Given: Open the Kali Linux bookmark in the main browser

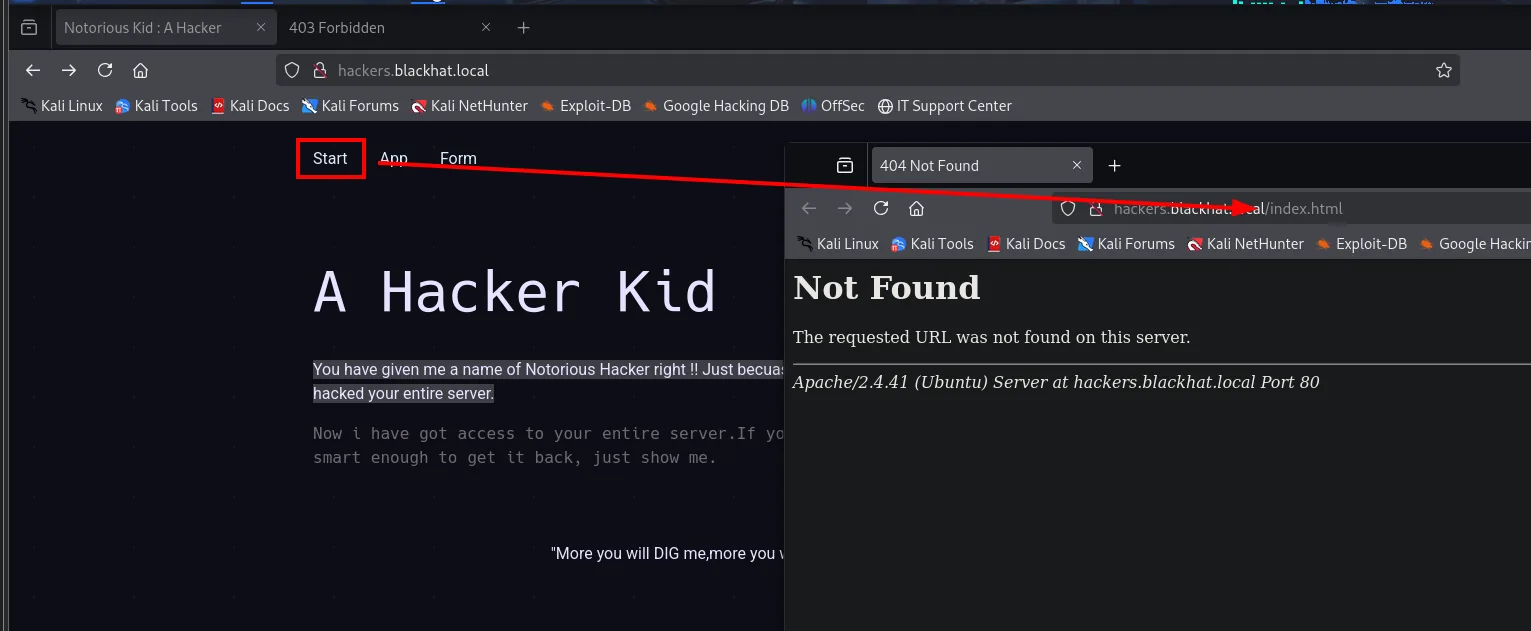Looking at the screenshot, I should pyautogui.click(x=63, y=106).
